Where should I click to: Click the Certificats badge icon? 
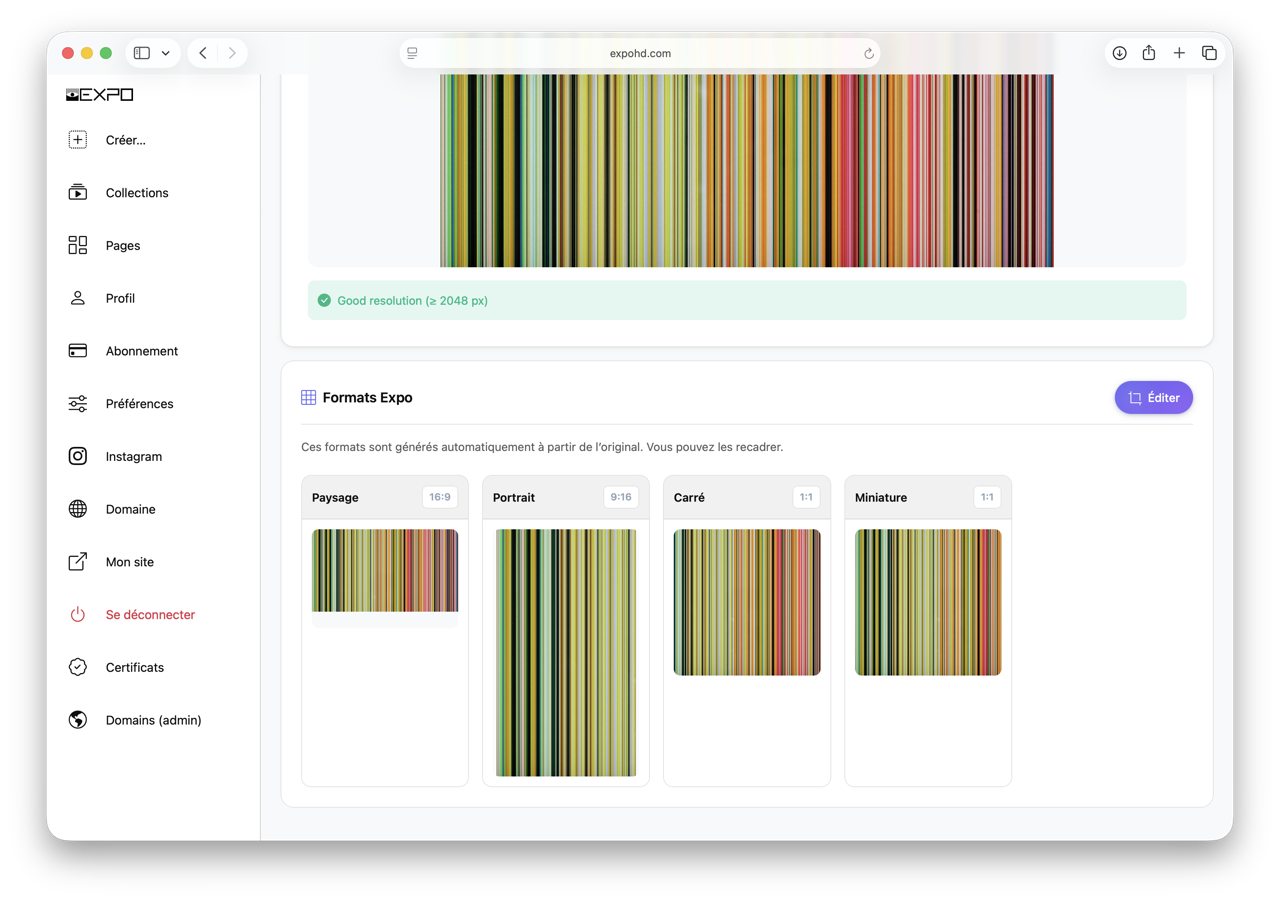78,667
